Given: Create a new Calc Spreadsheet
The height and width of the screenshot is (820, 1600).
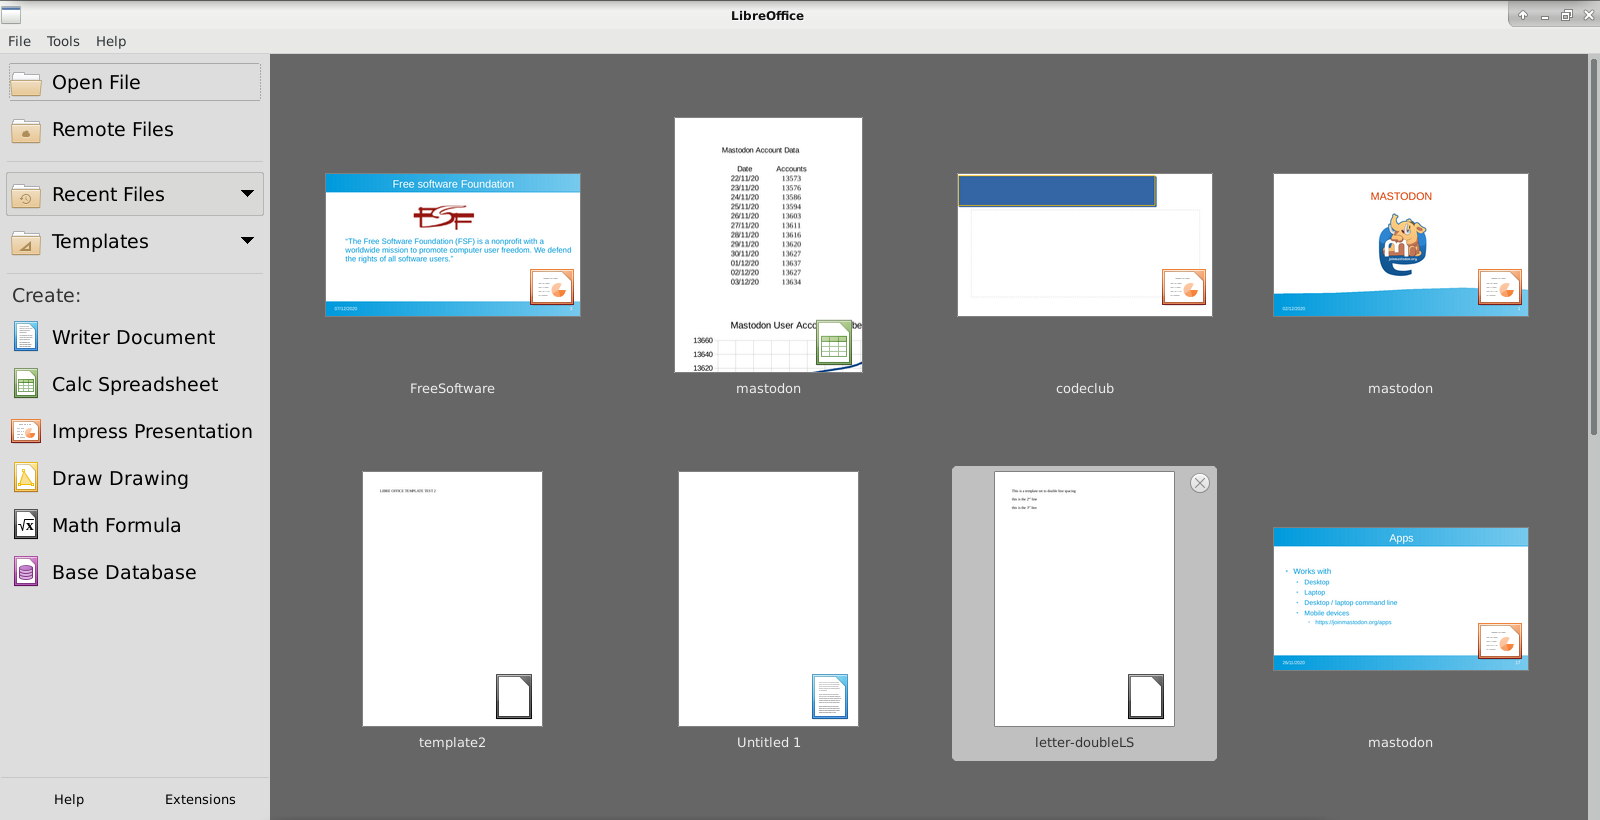Looking at the screenshot, I should coord(134,384).
